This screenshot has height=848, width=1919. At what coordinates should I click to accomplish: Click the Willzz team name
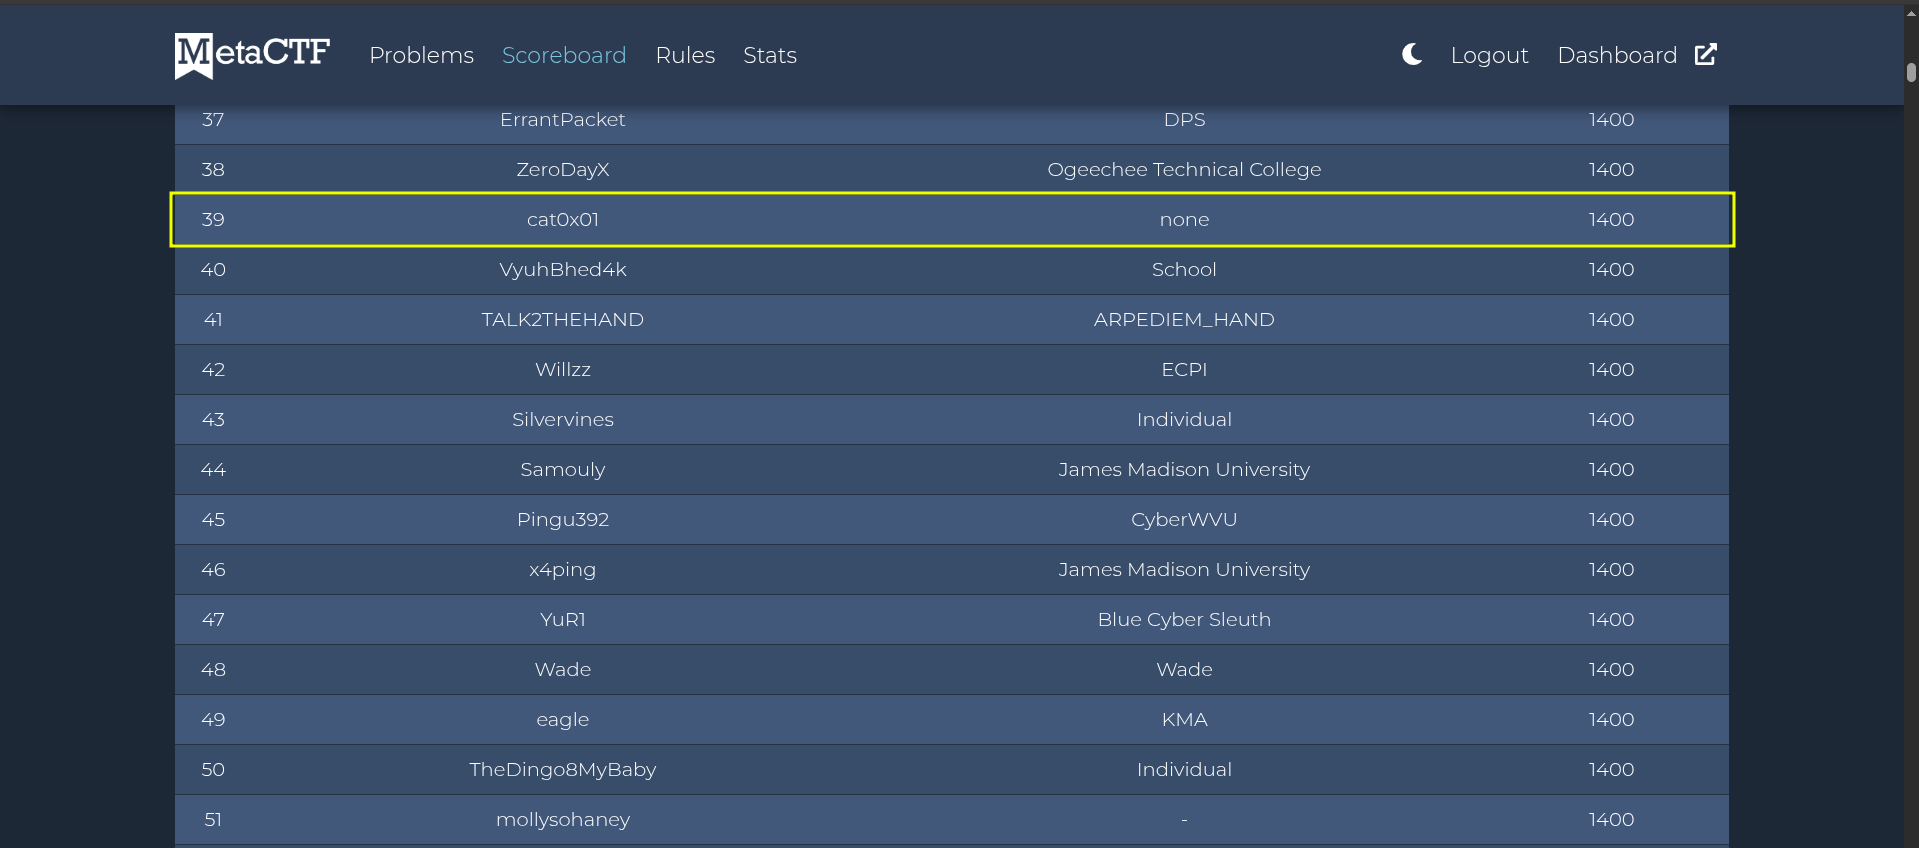pos(563,370)
